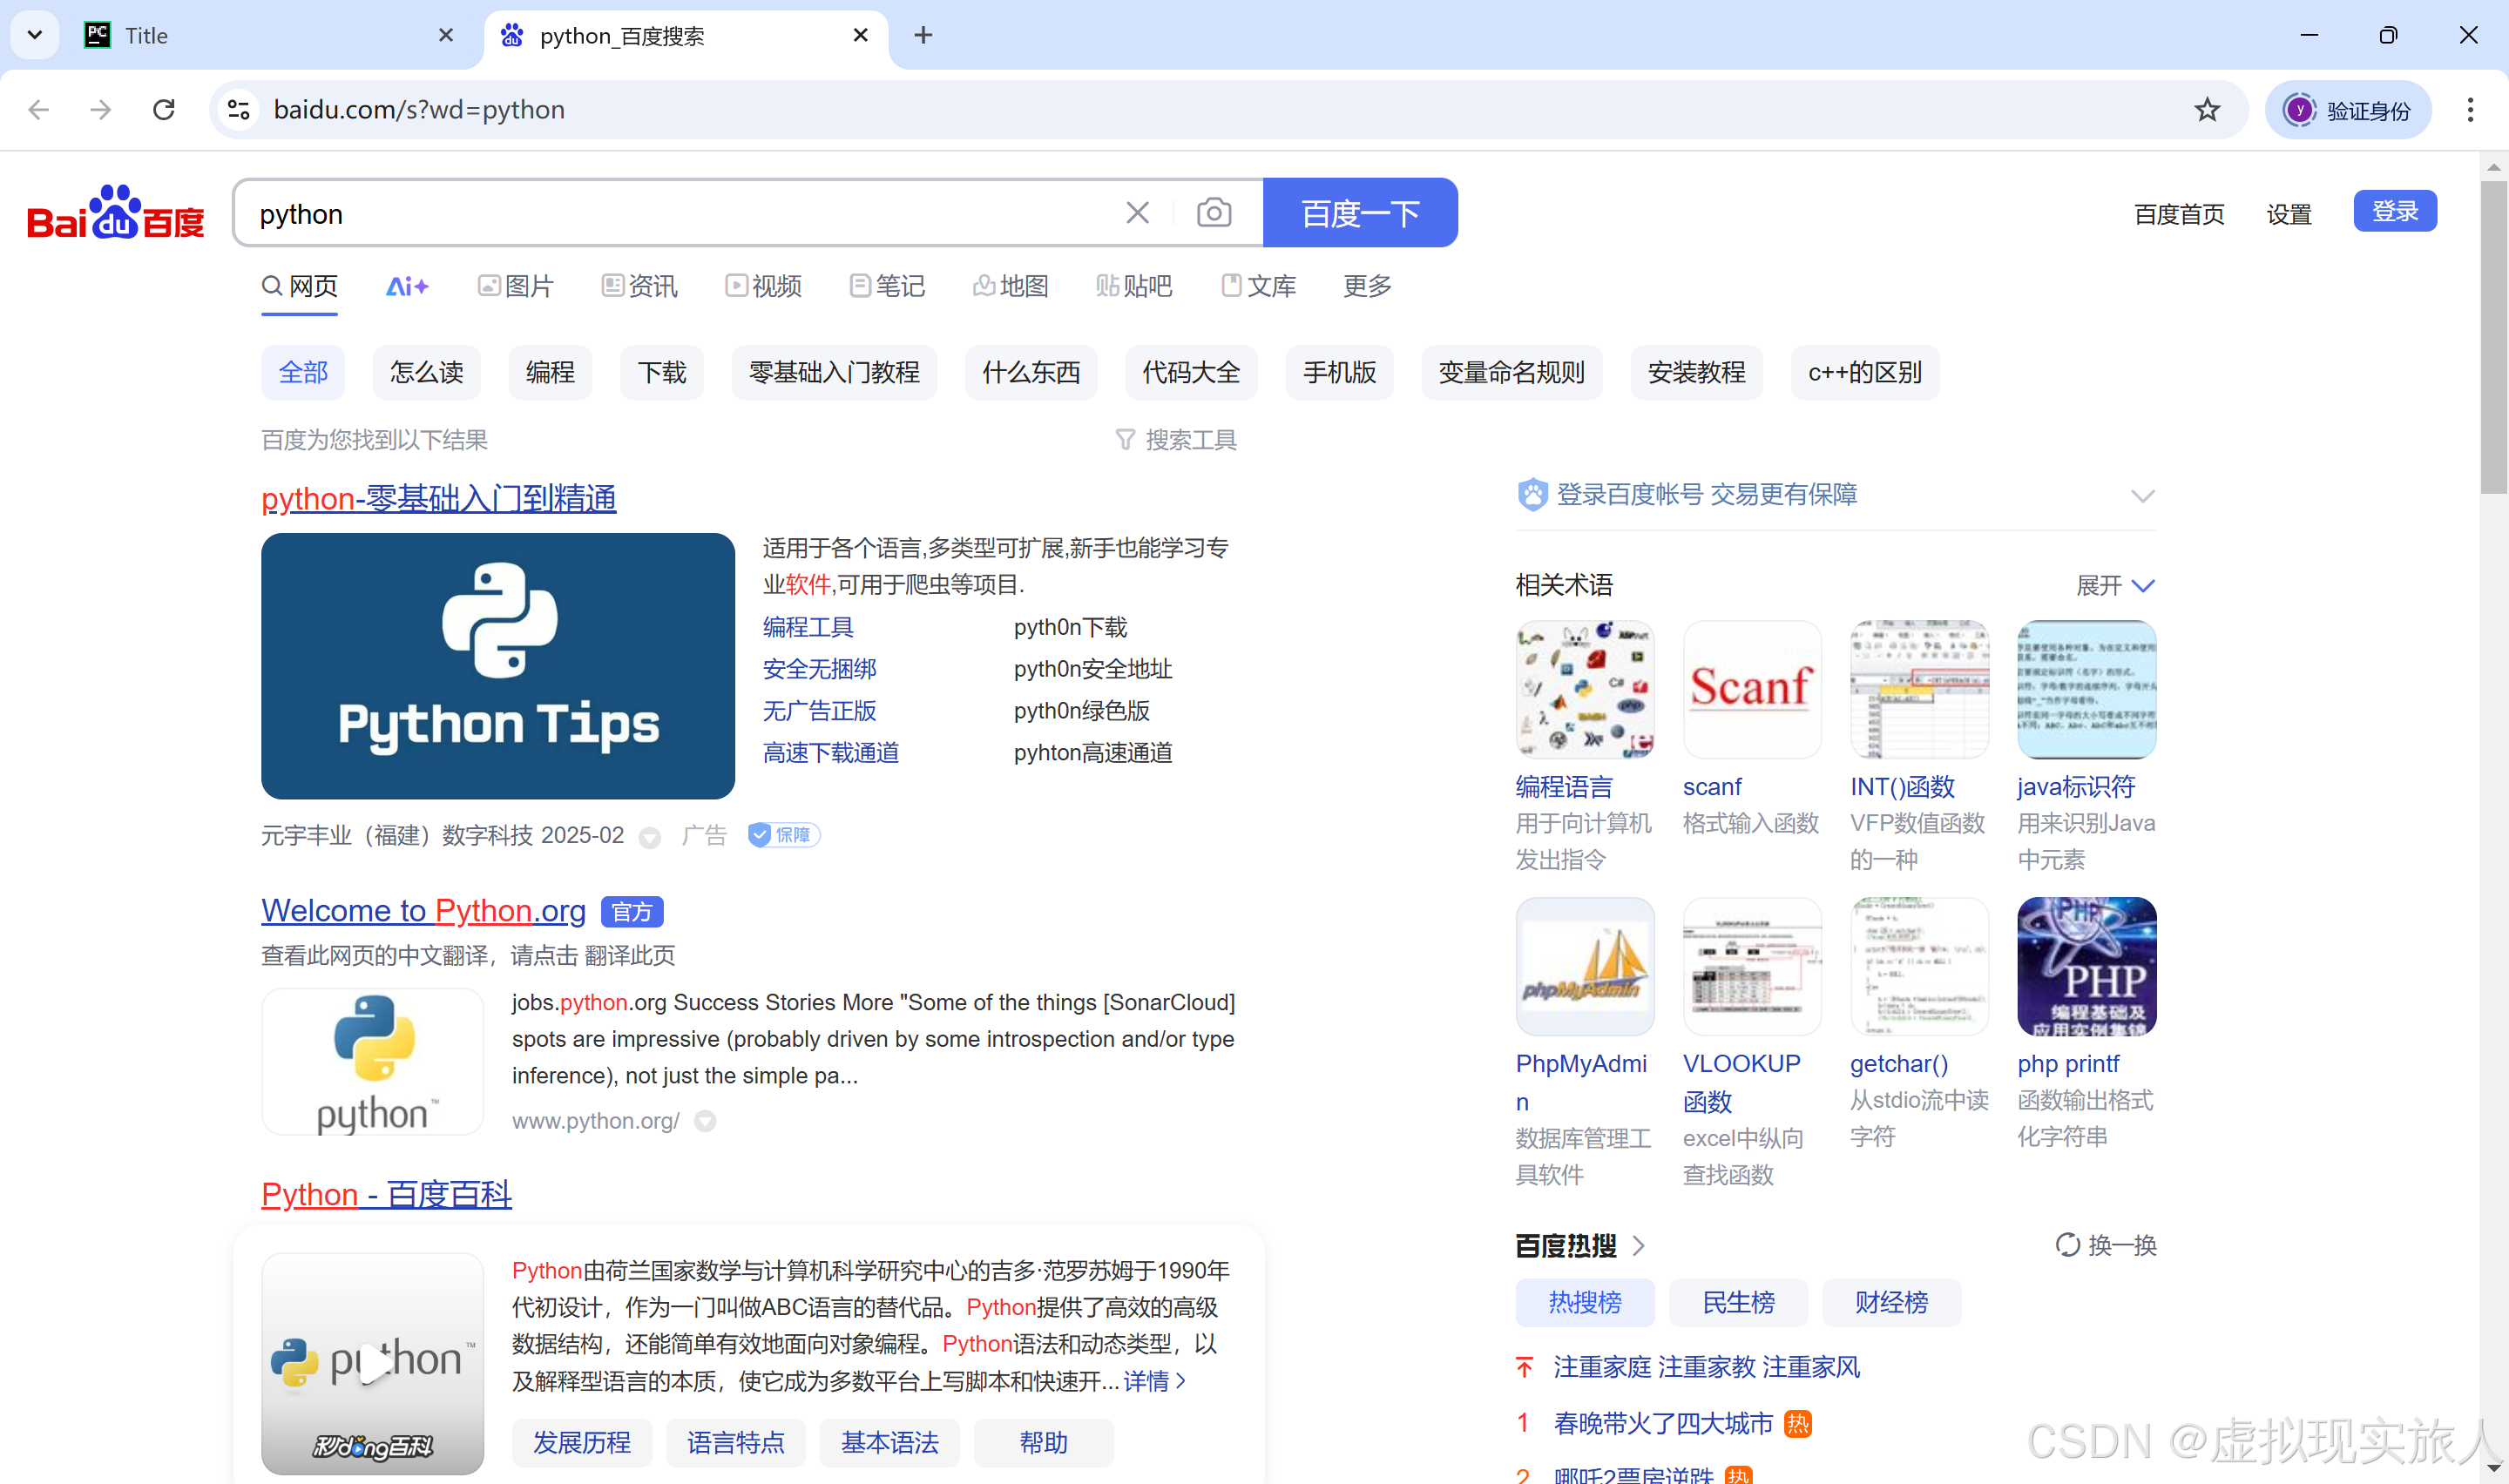Screen dimensions: 2509x1484
Task: Click the Baidu logo
Action: coord(116,213)
